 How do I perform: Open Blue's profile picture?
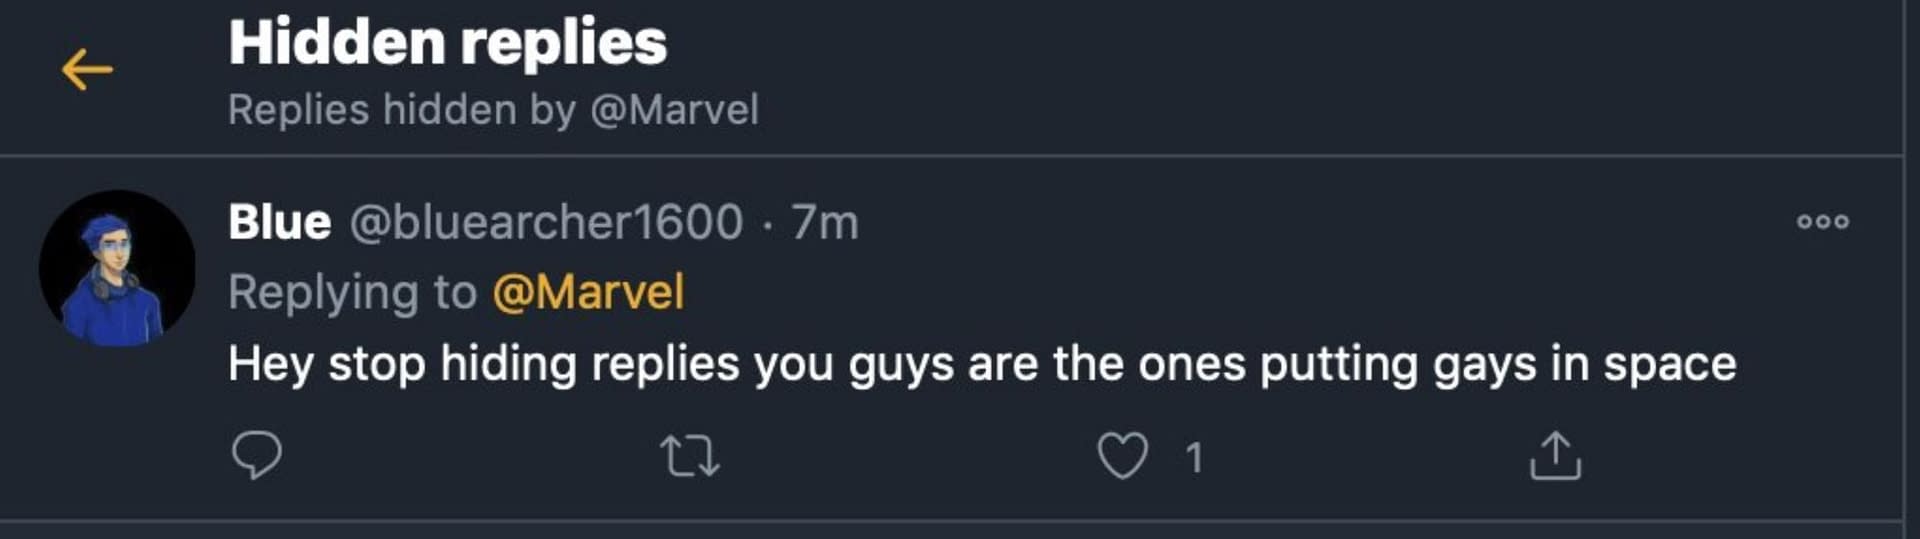coord(117,268)
